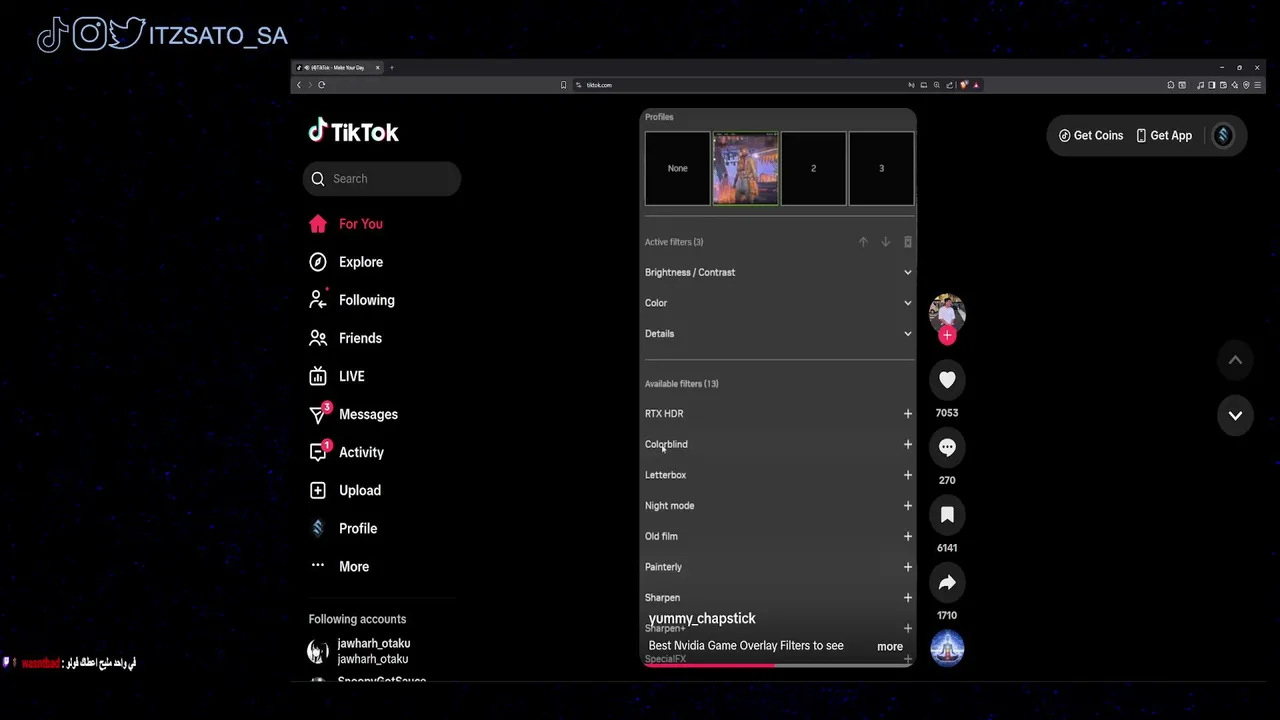Open the browser hamburger menu

point(1257,85)
